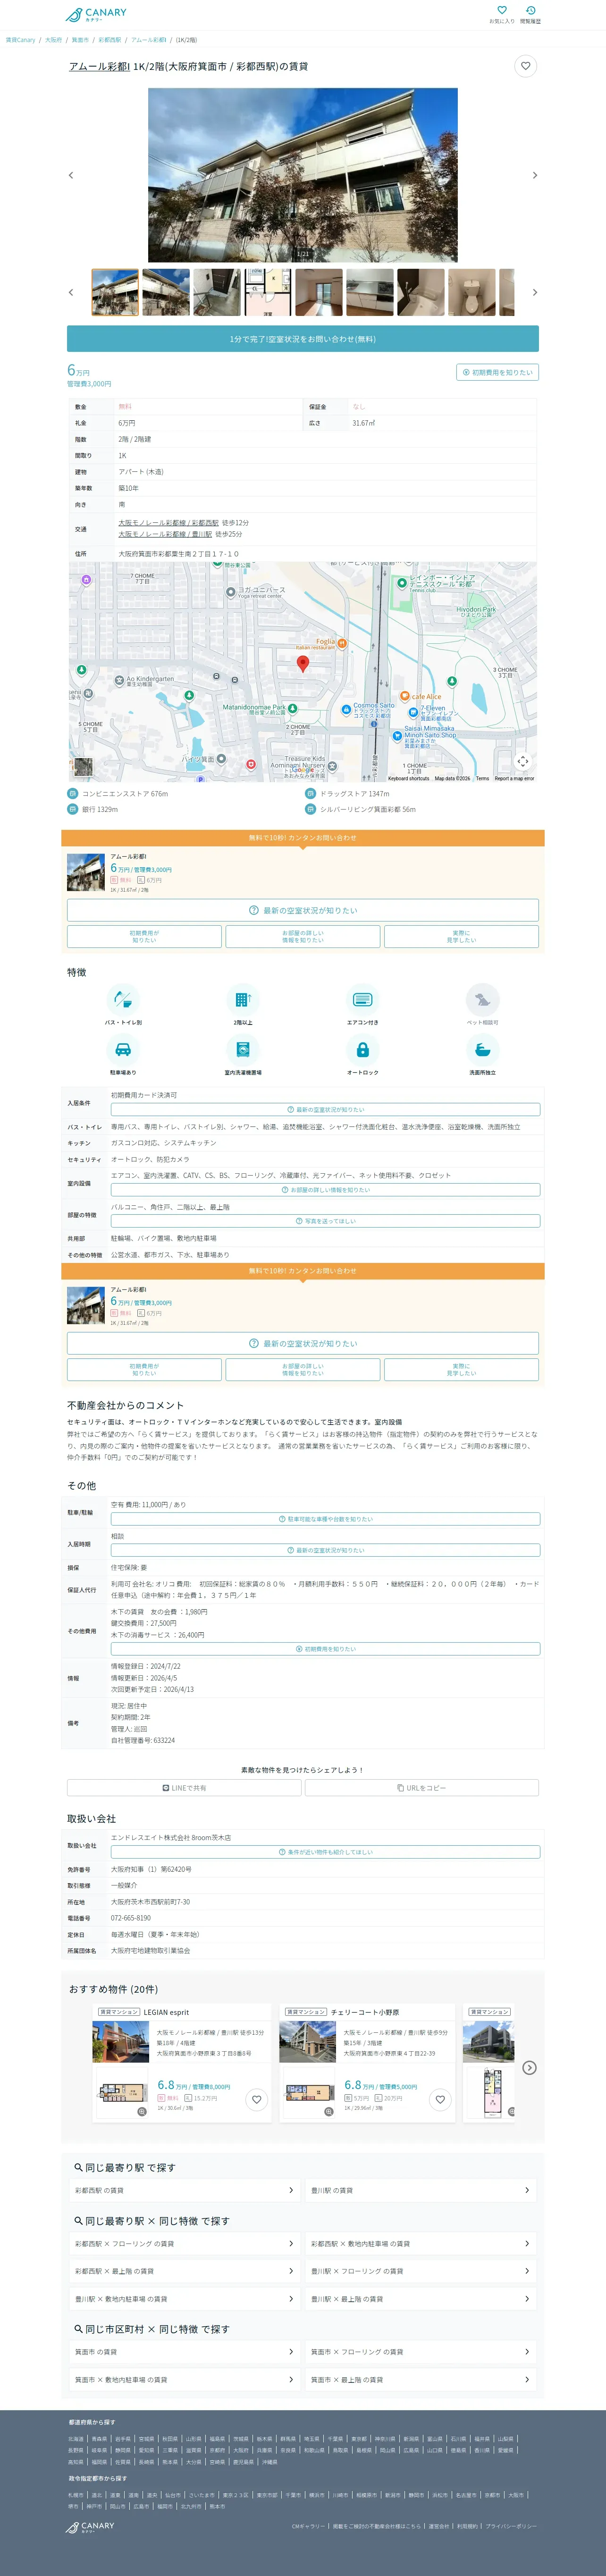Click the エアコン付き feature icon
This screenshot has height=2576, width=606.
tap(363, 999)
